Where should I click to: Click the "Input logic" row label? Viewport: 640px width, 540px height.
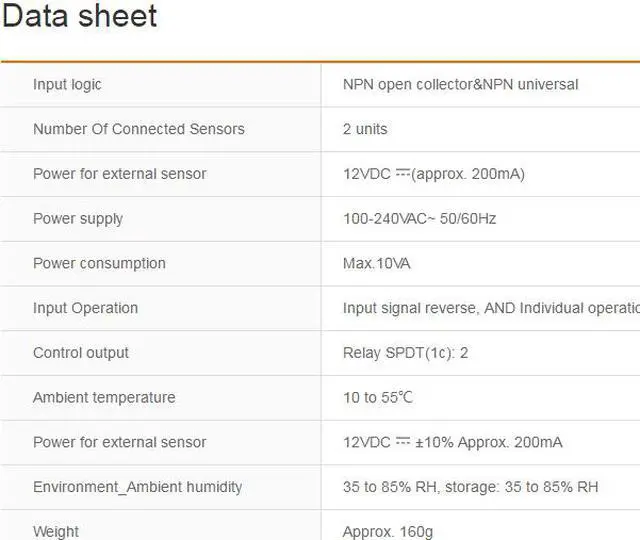(67, 85)
